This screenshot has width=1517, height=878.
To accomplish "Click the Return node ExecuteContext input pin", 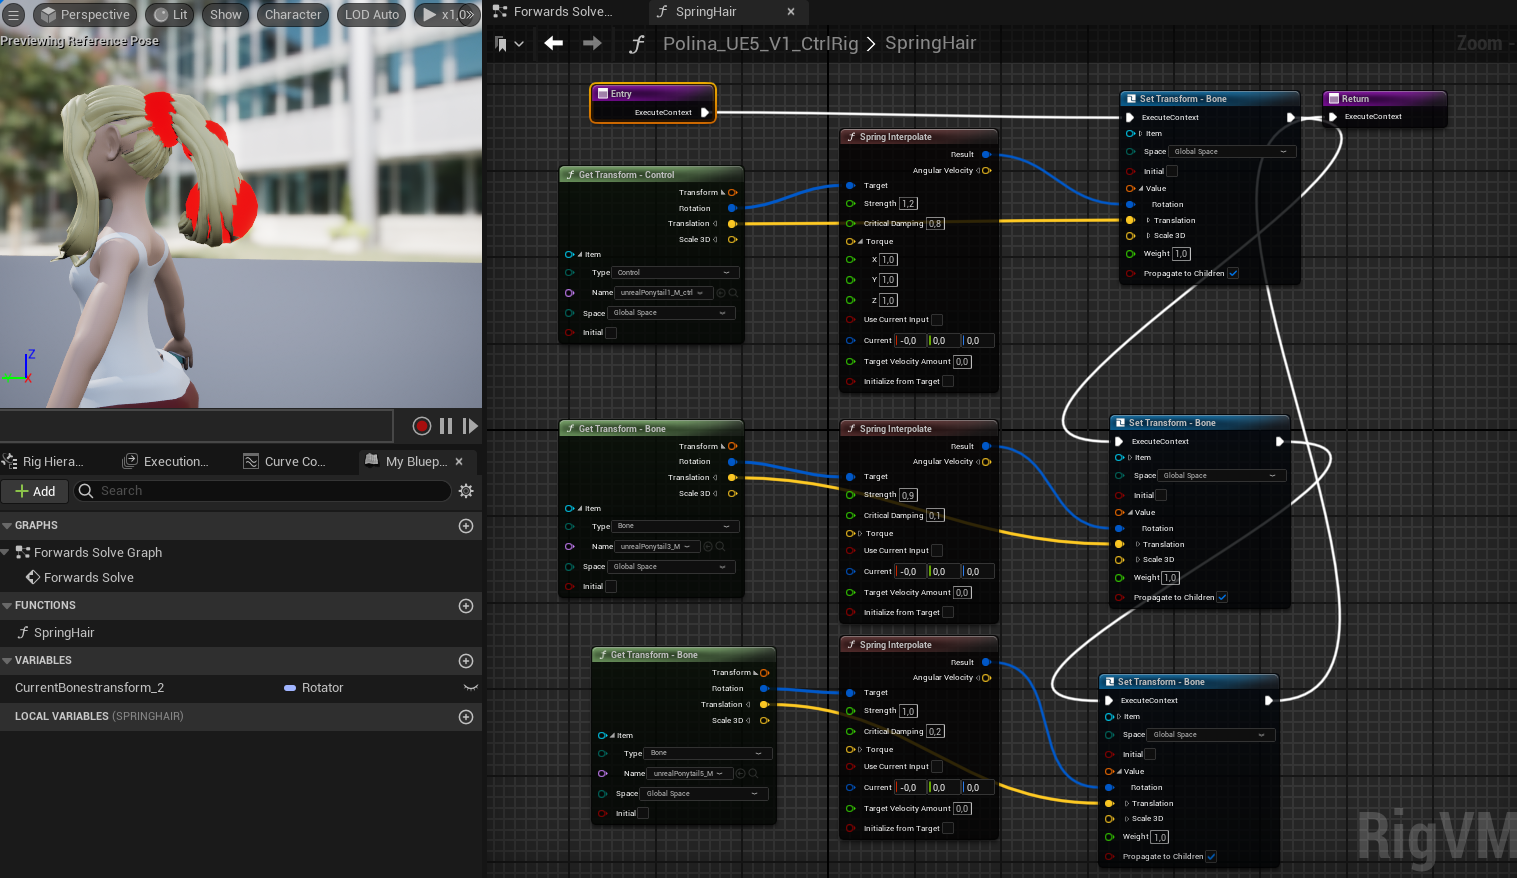I will pos(1333,117).
